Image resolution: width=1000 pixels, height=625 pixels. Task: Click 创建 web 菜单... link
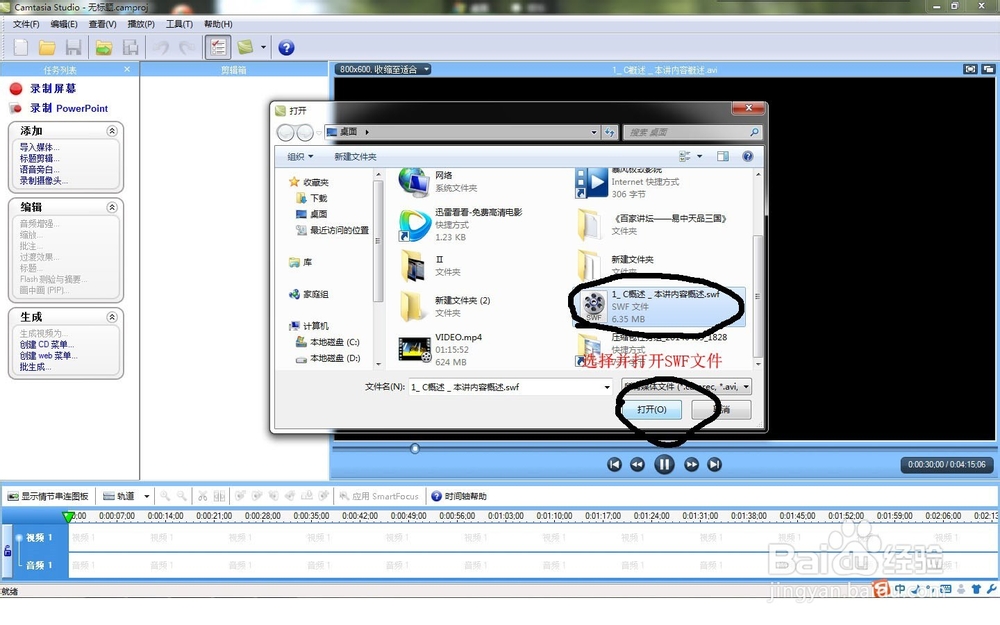pyautogui.click(x=48, y=356)
